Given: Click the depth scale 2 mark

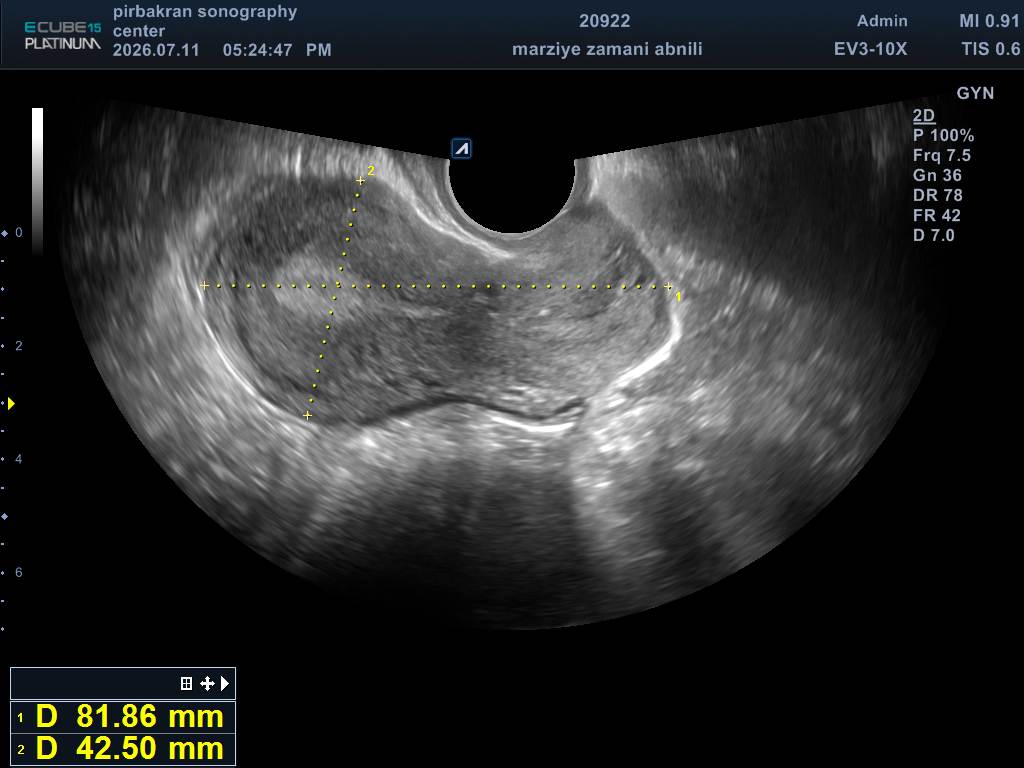Looking at the screenshot, I should click(18, 345).
